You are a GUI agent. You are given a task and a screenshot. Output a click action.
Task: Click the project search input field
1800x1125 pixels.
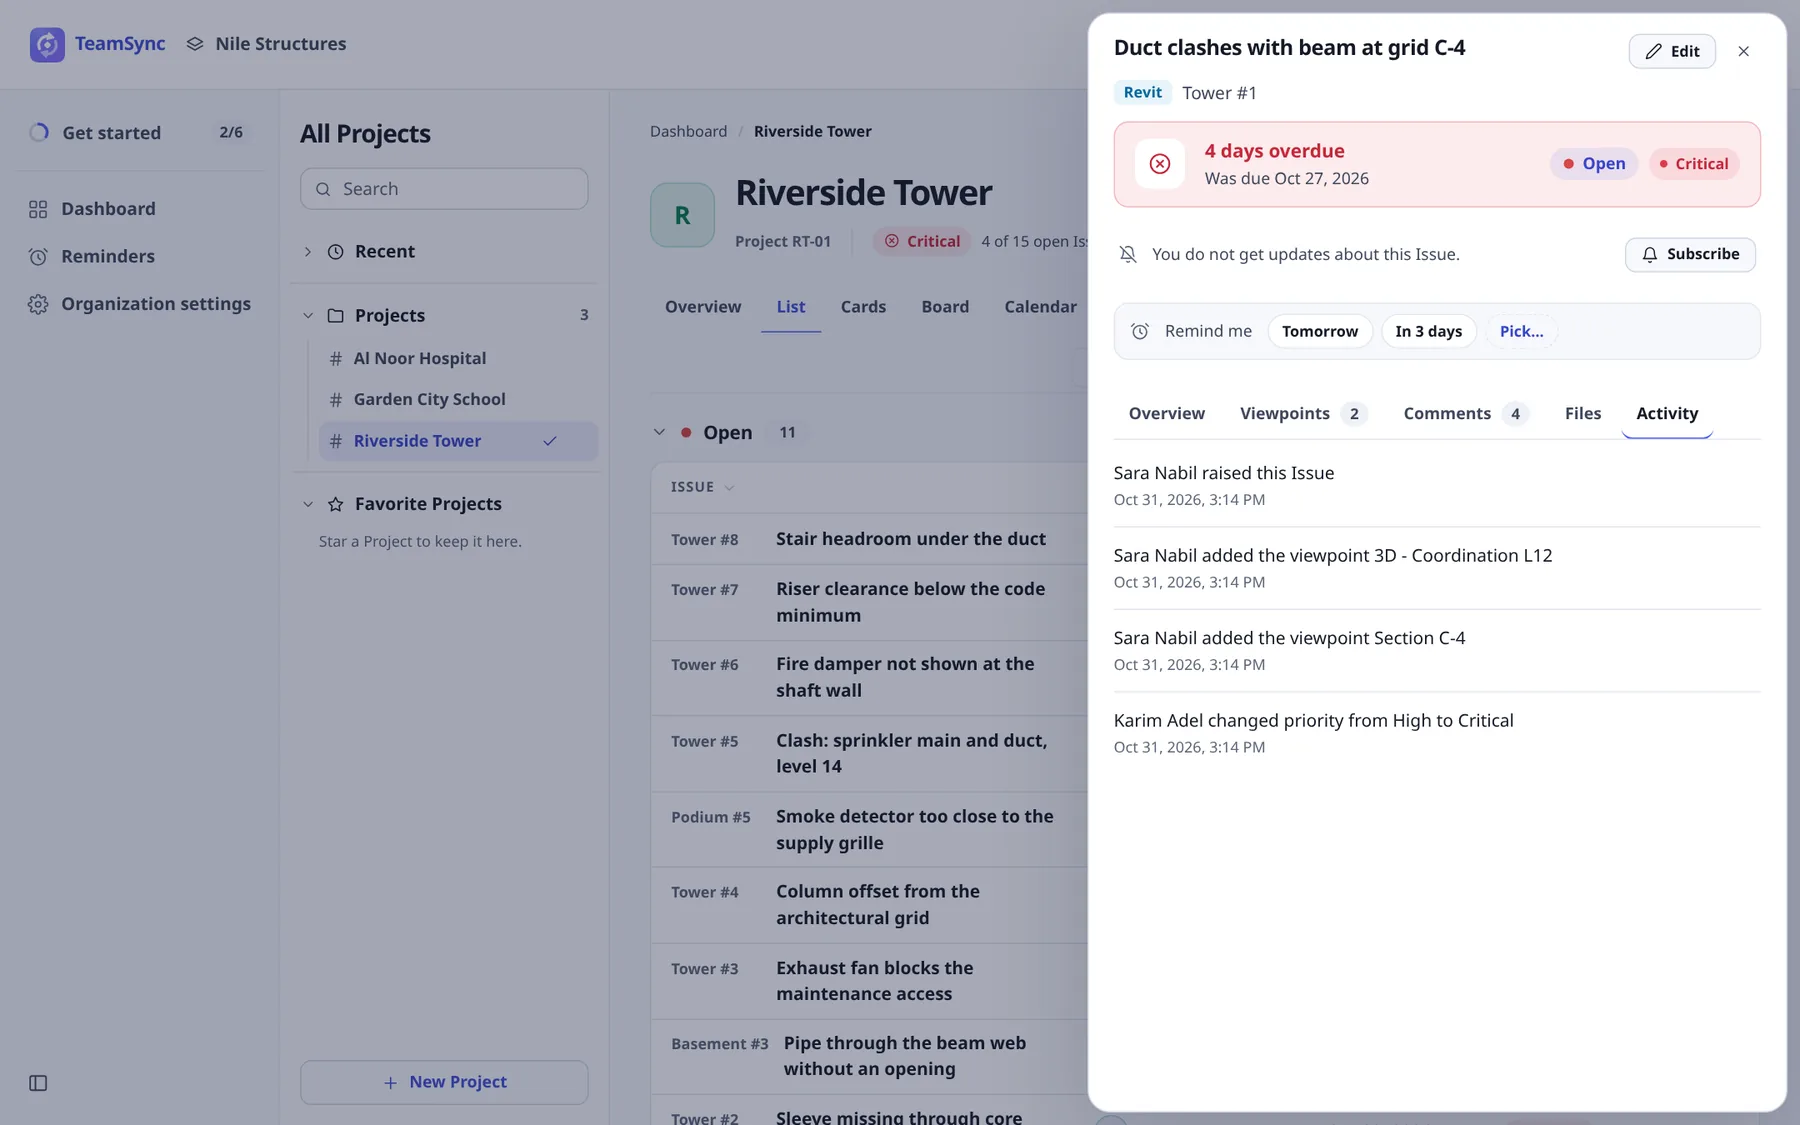click(x=444, y=189)
